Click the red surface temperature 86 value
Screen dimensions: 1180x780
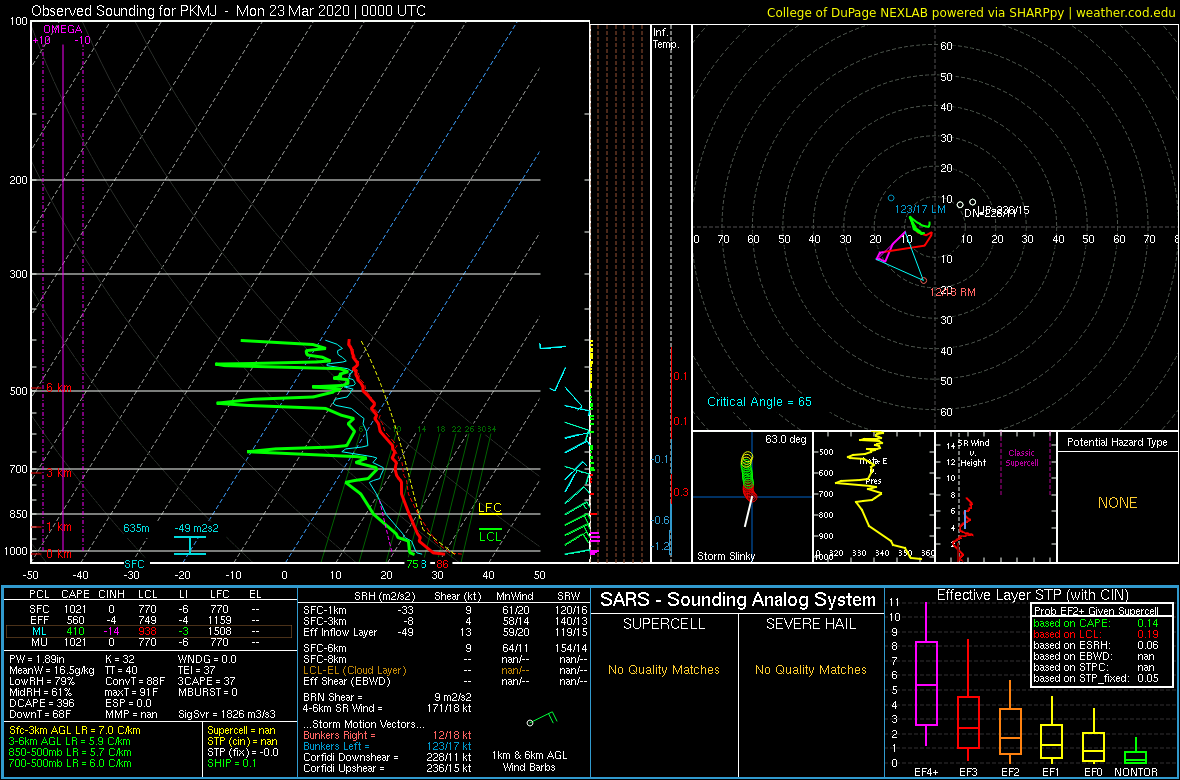[442, 563]
